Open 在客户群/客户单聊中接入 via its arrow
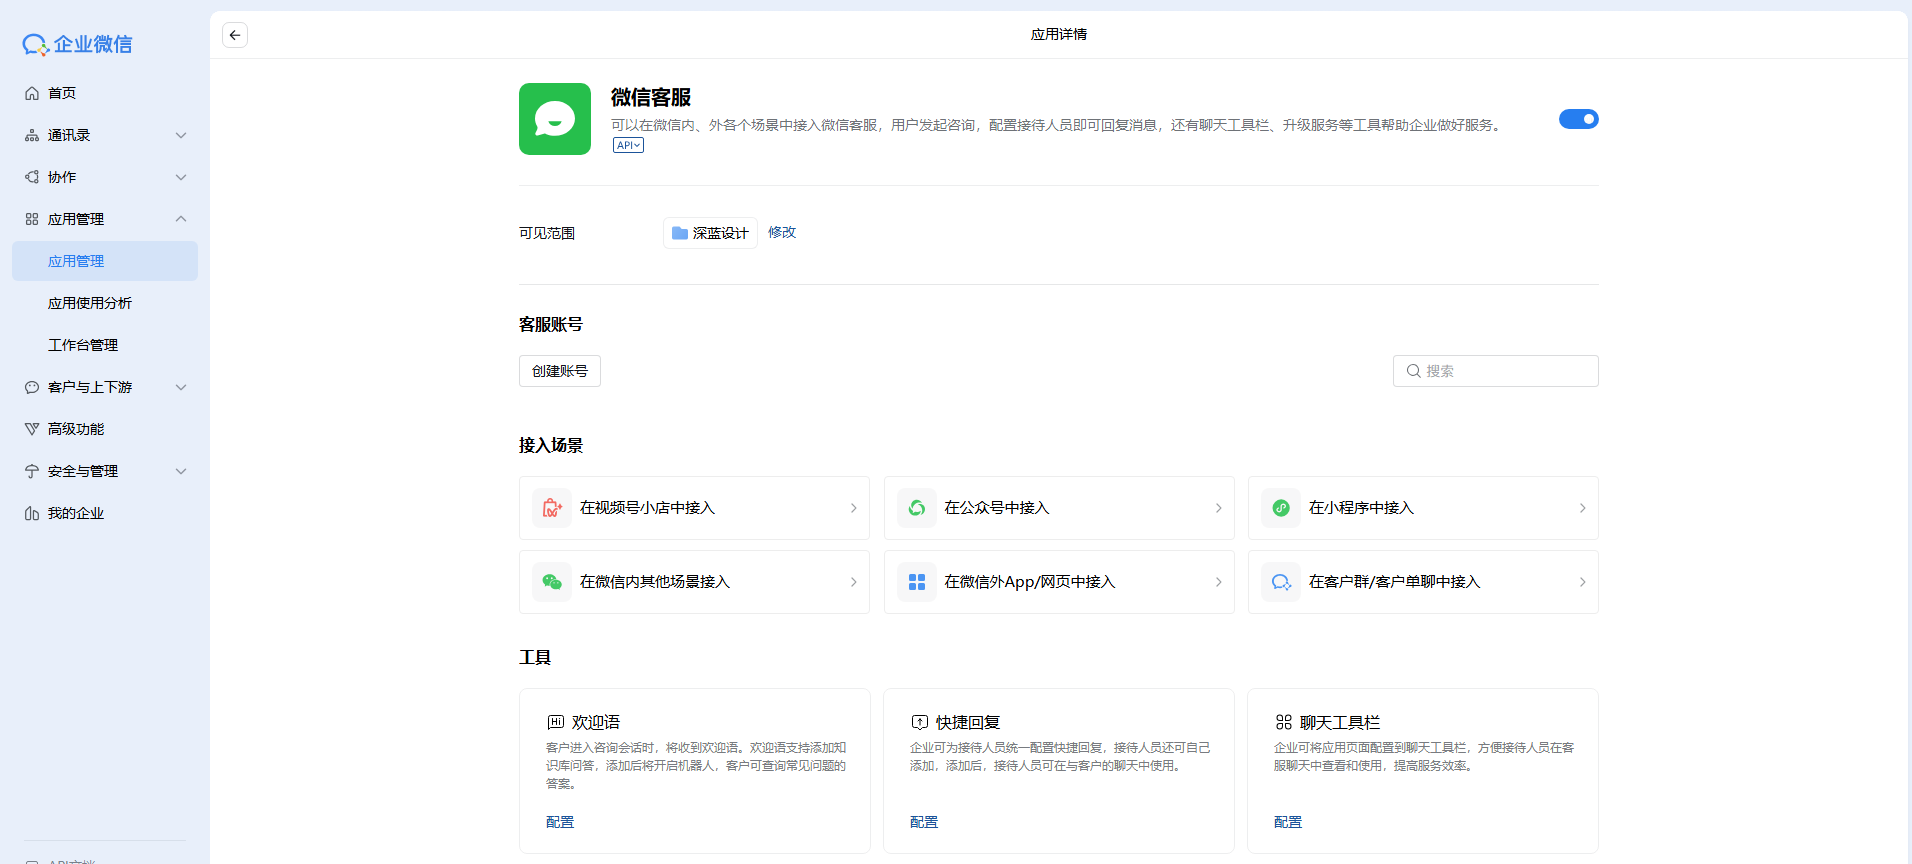This screenshot has height=864, width=1912. point(1582,582)
